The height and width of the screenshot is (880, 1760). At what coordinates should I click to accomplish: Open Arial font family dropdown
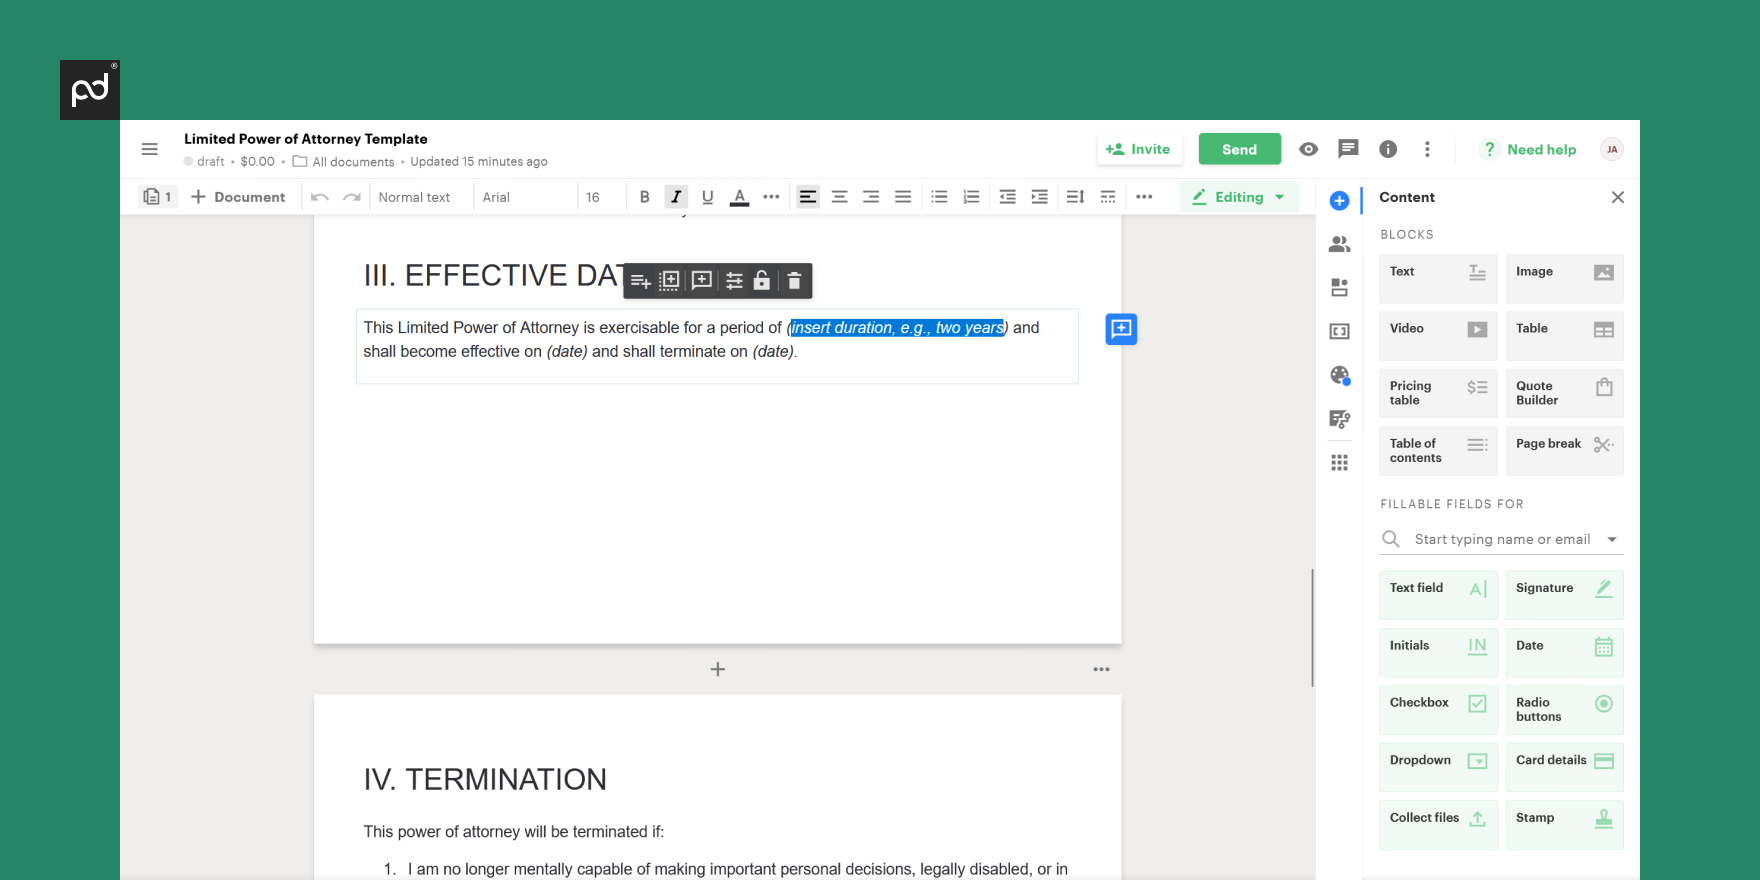(x=525, y=197)
